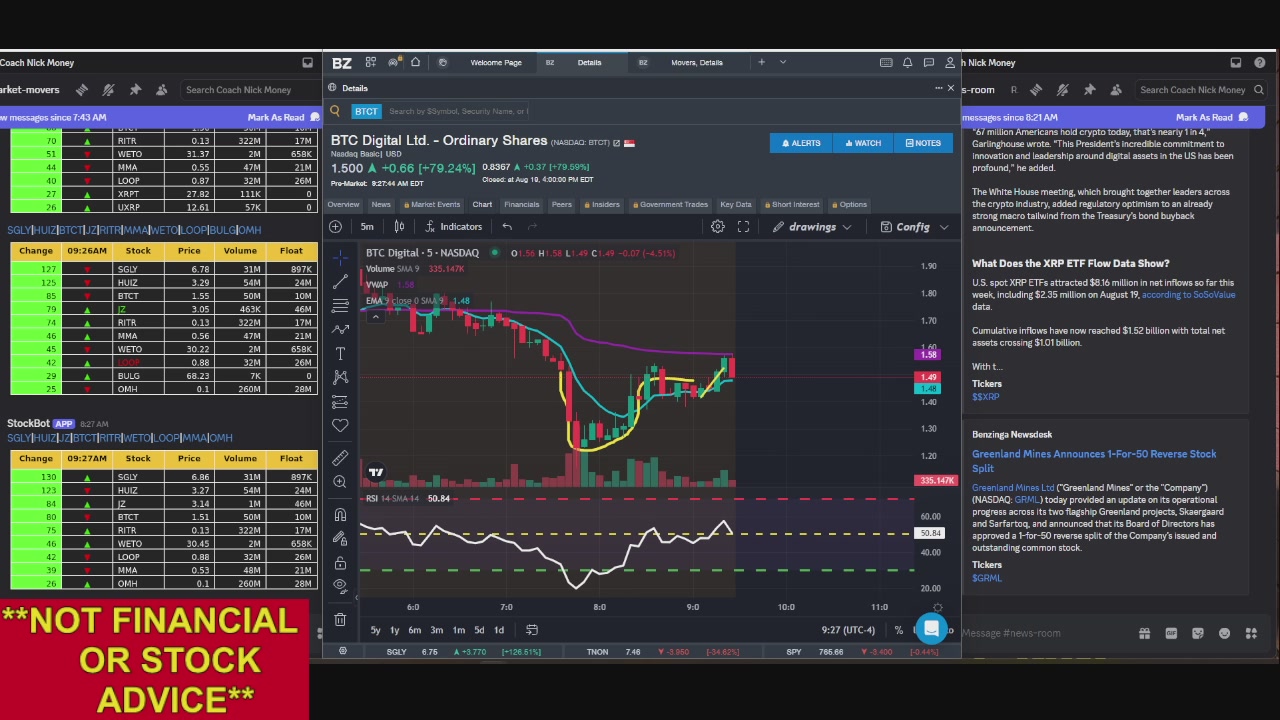Open workspace tabs dropdown arrow

click(x=783, y=62)
